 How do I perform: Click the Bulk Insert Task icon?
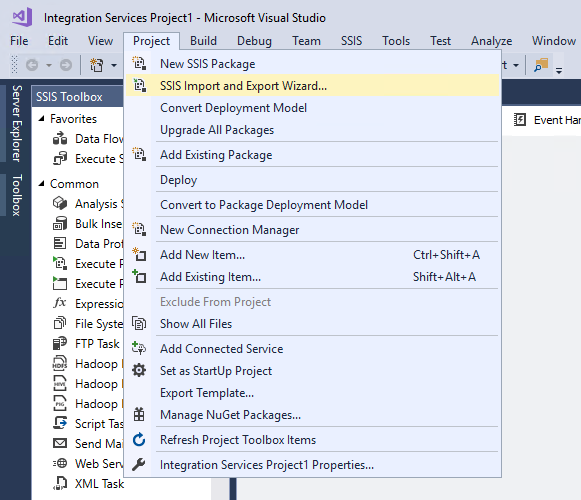coord(60,223)
